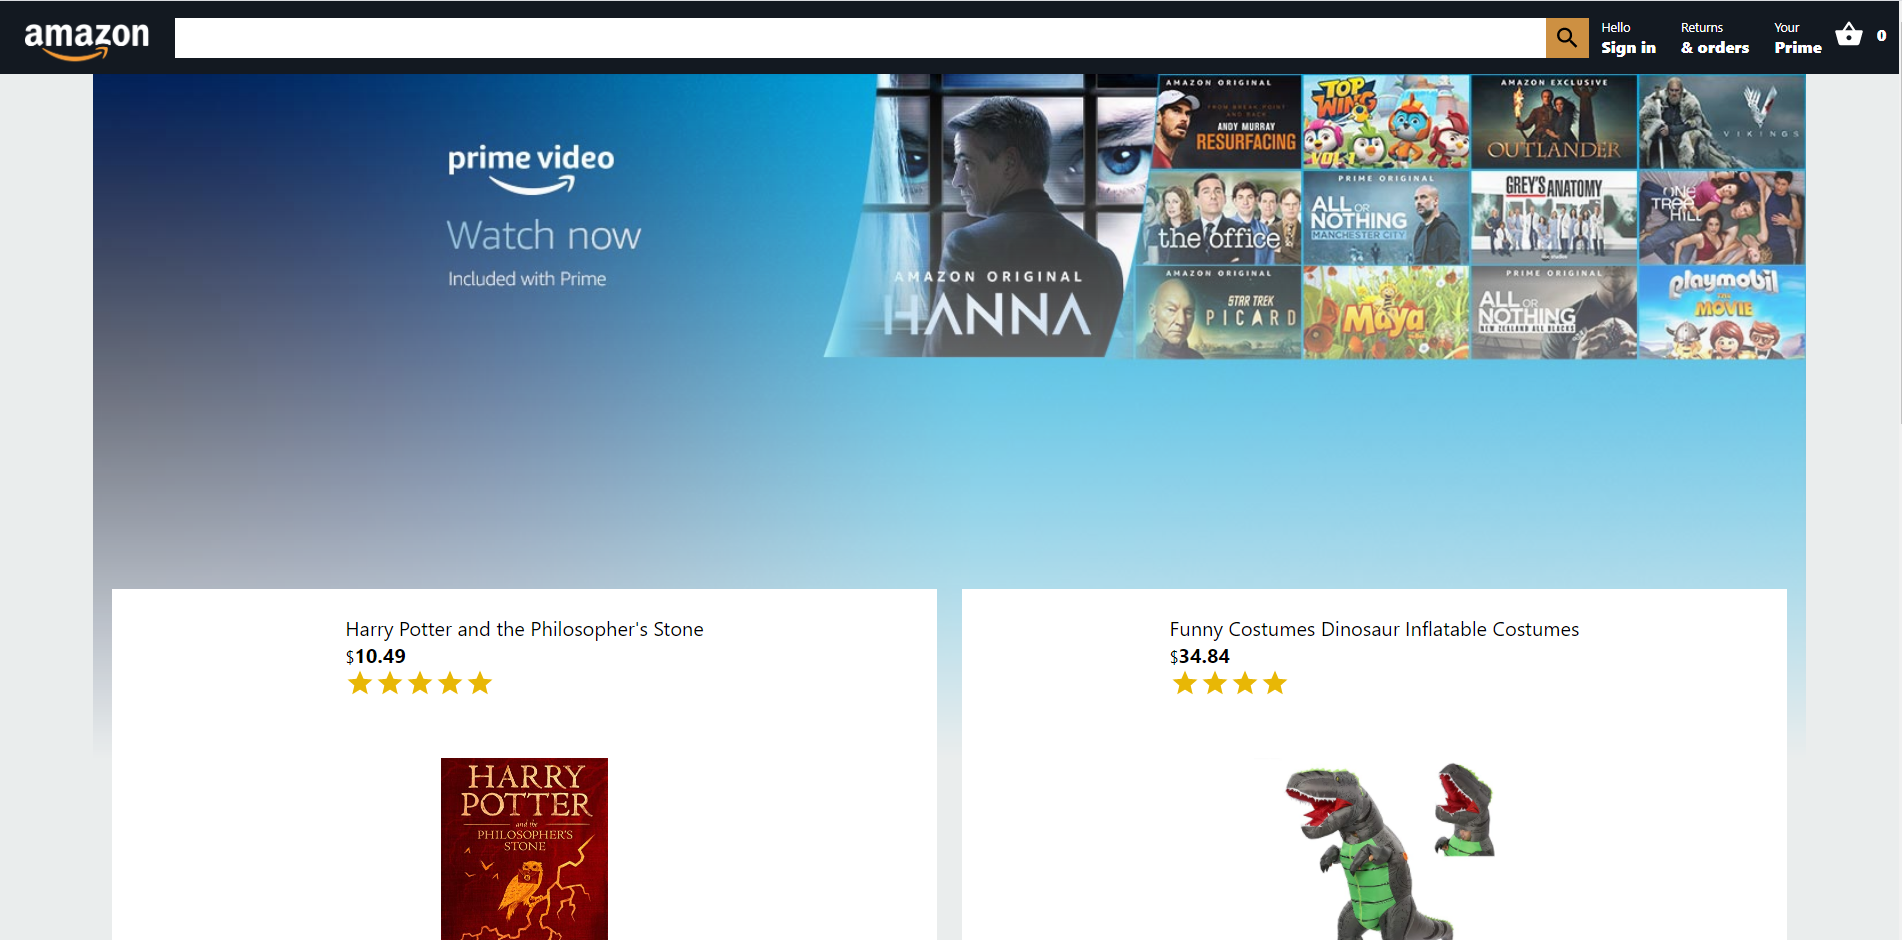1902x940 pixels.
Task: Click the prime video logo on banner
Action: [x=531, y=169]
